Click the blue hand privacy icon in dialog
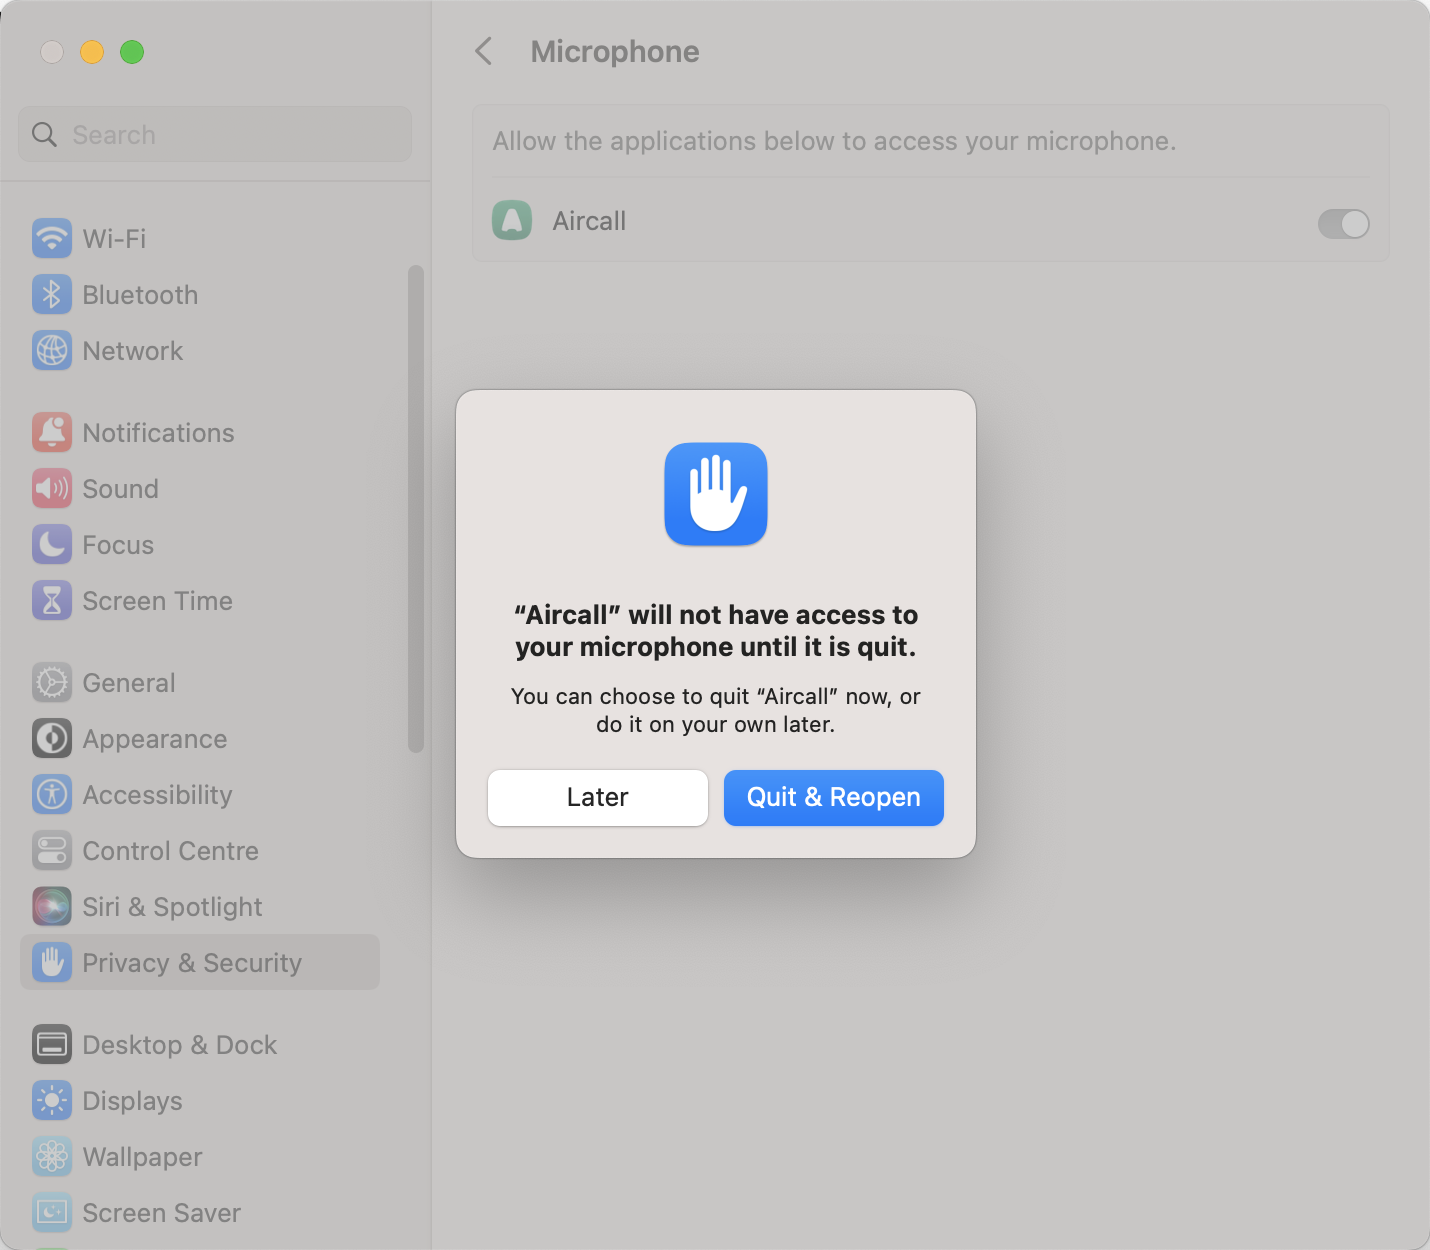 pyautogui.click(x=716, y=494)
